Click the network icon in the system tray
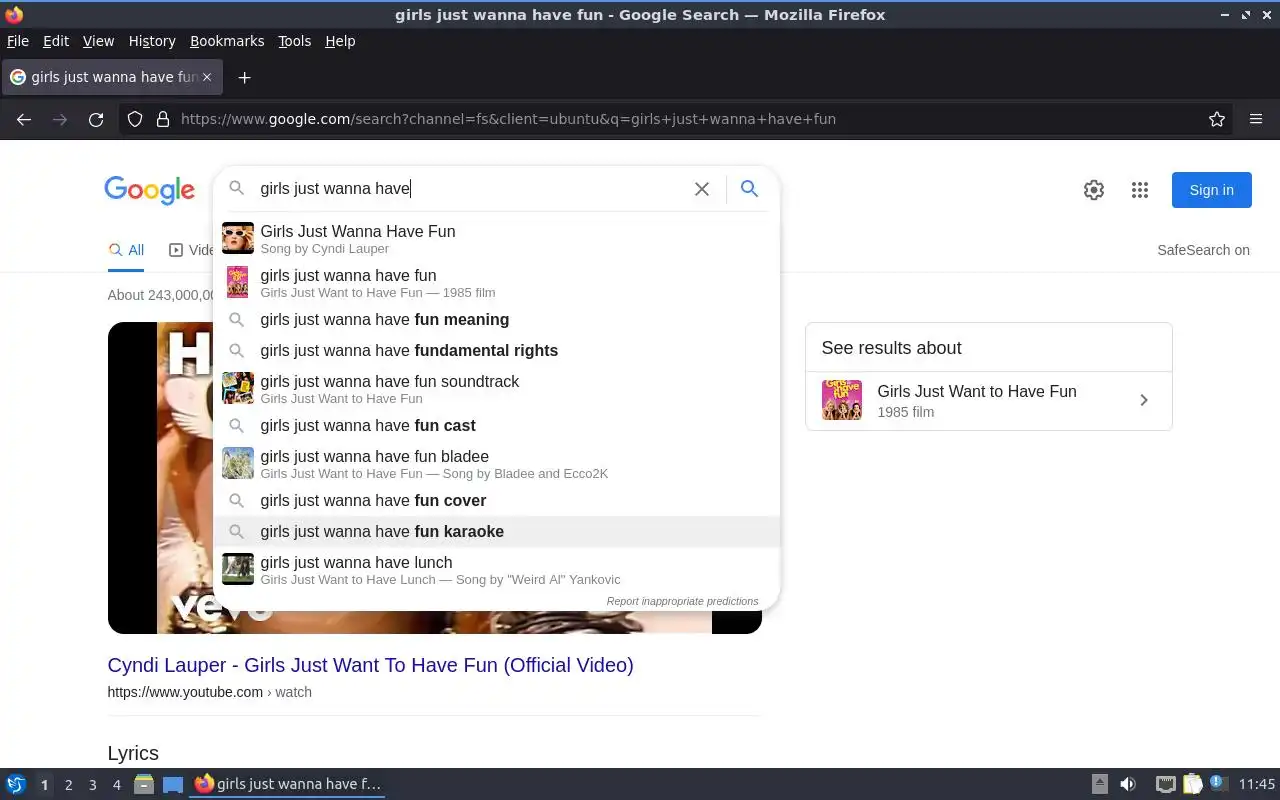This screenshot has width=1280, height=800. click(x=1165, y=785)
